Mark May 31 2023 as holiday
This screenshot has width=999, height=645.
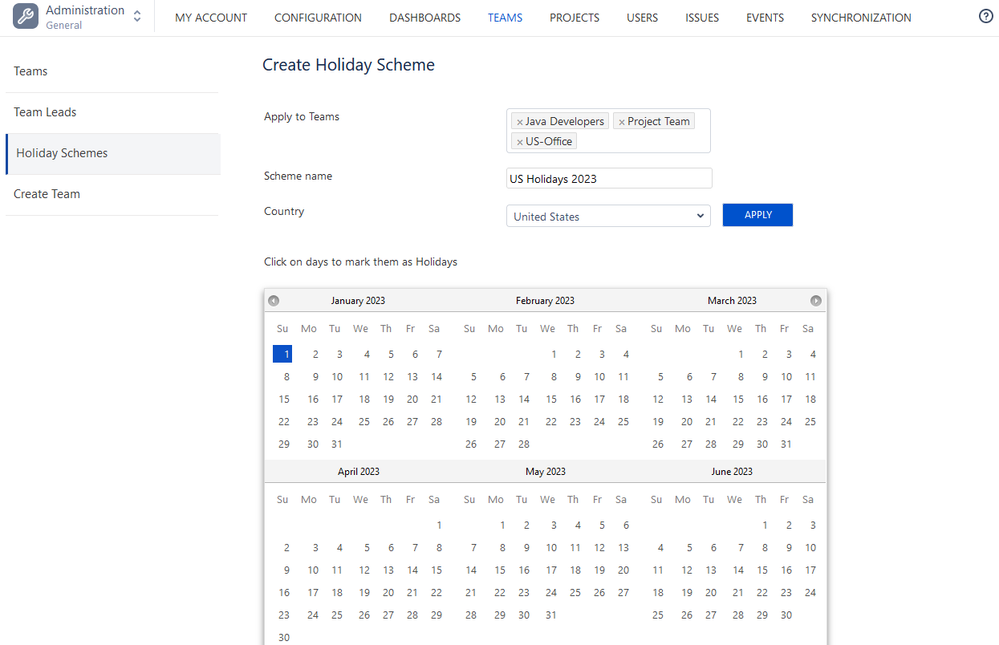coord(551,615)
